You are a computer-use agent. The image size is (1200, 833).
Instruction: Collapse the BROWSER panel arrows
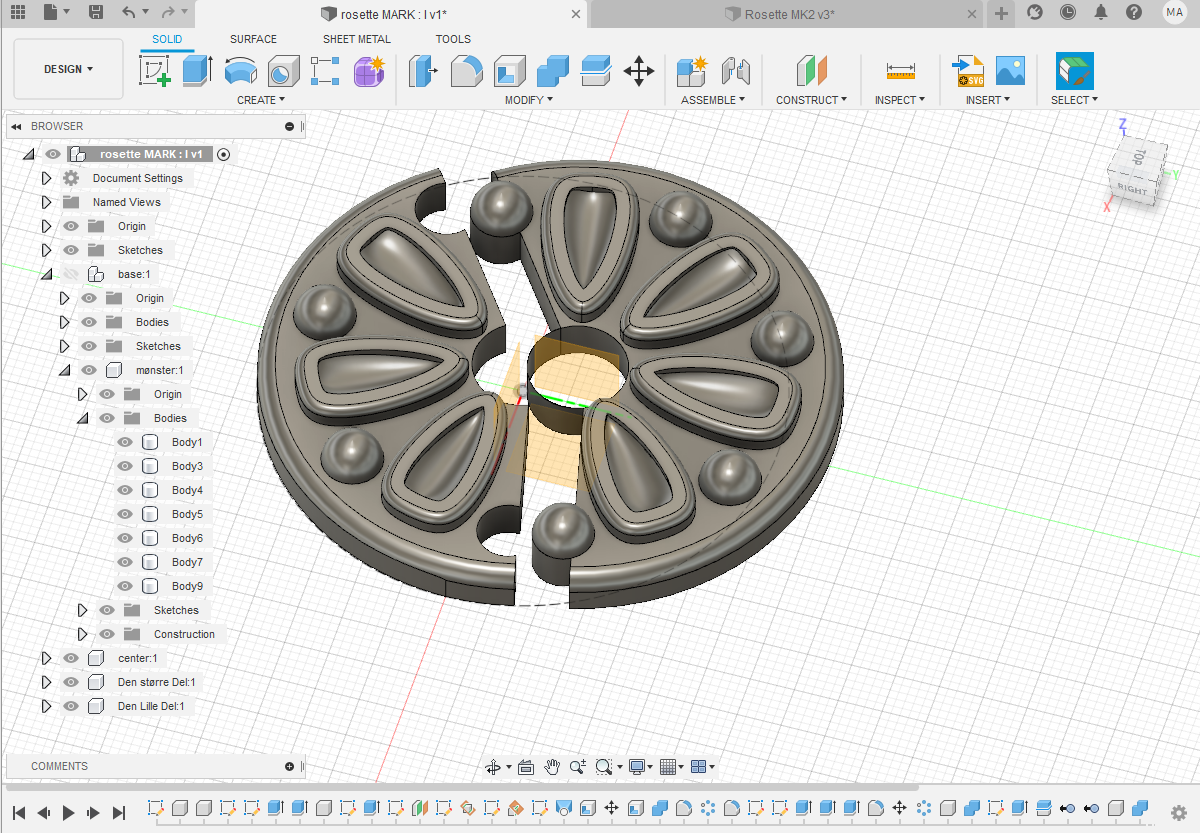[17, 126]
